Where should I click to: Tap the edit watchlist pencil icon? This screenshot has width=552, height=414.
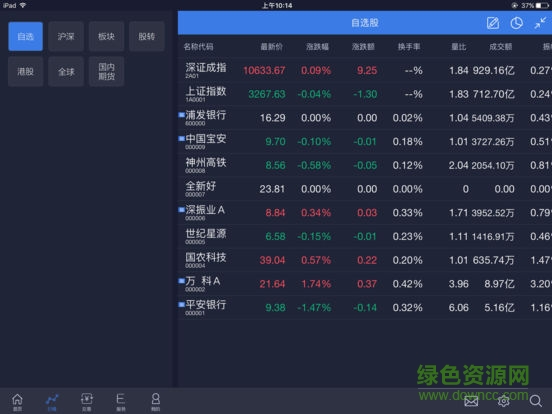pos(493,23)
